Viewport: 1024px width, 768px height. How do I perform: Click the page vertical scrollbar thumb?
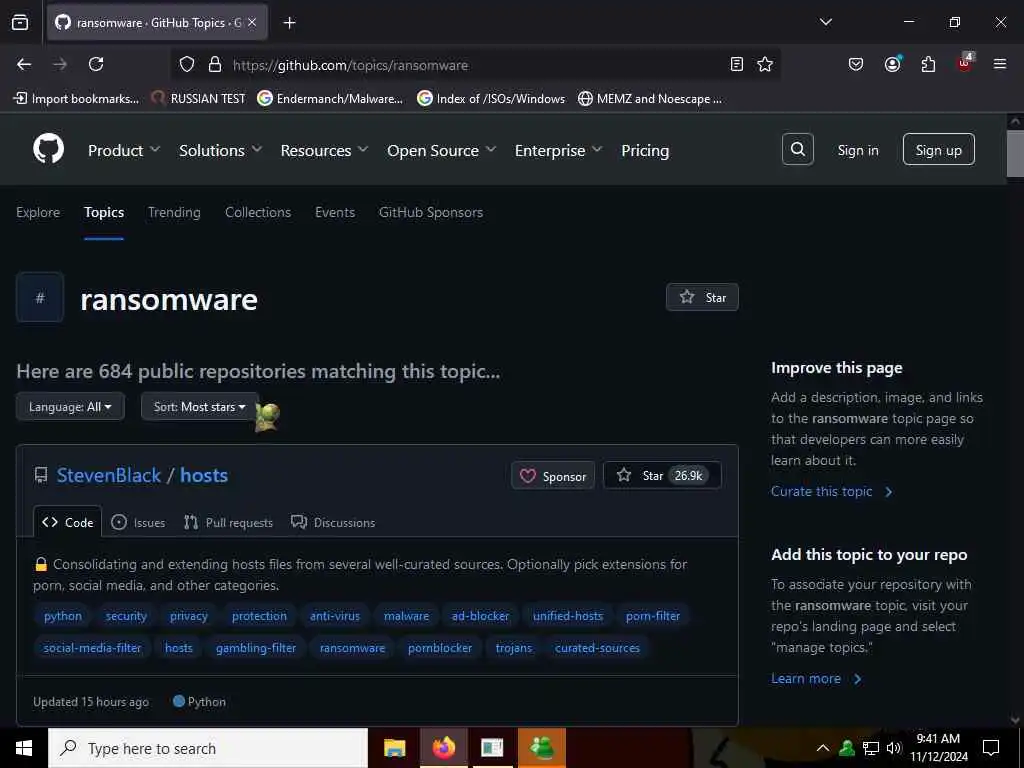click(1015, 153)
